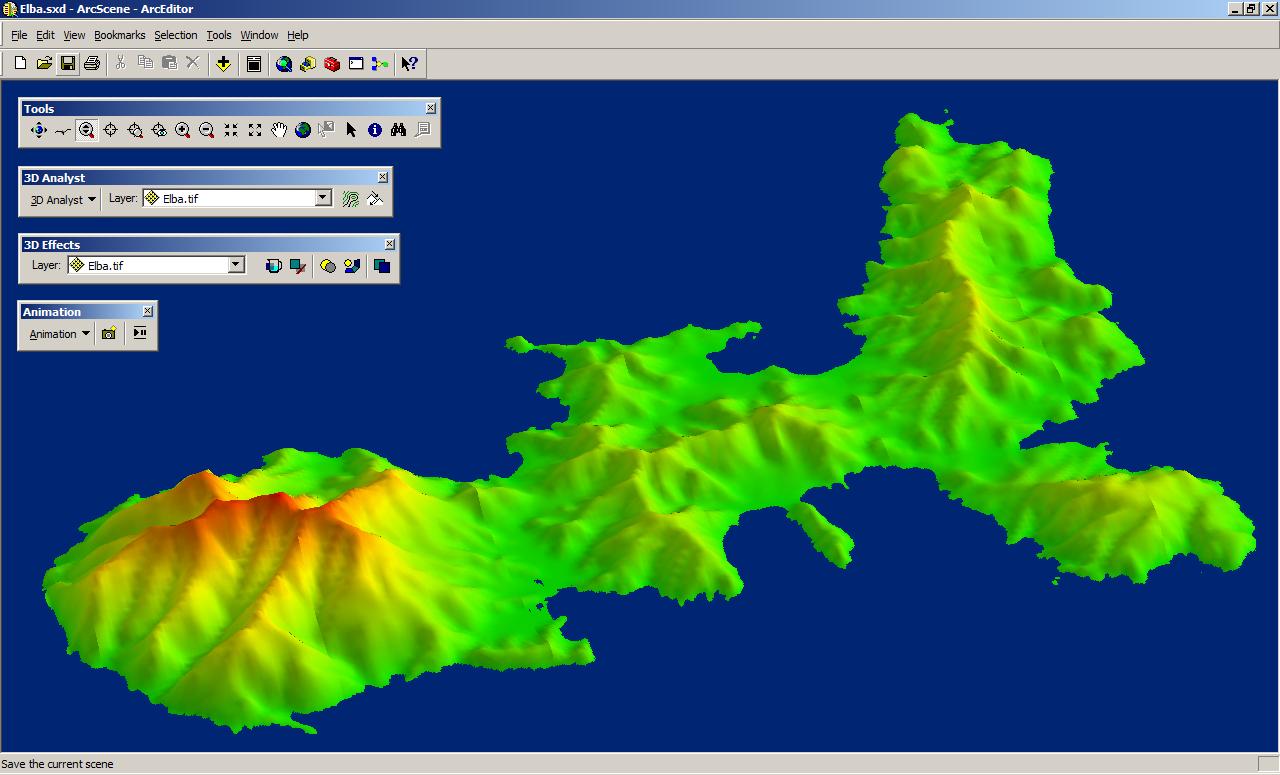Image resolution: width=1280 pixels, height=775 pixels.
Task: Click the Select Features tool
Action: (326, 130)
